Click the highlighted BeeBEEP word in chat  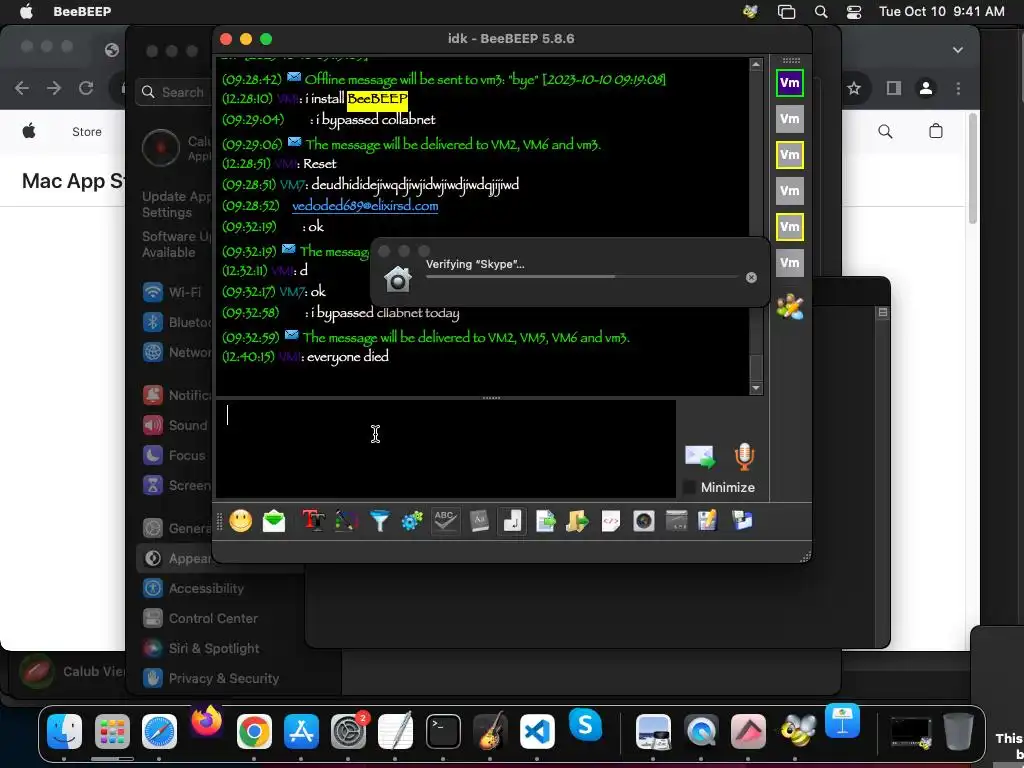pyautogui.click(x=377, y=99)
